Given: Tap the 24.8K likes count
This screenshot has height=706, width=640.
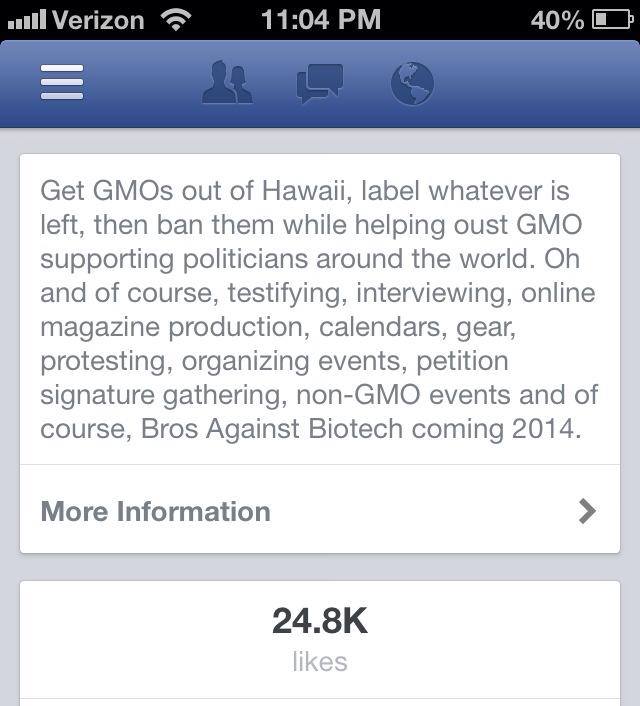Looking at the screenshot, I should tap(320, 621).
